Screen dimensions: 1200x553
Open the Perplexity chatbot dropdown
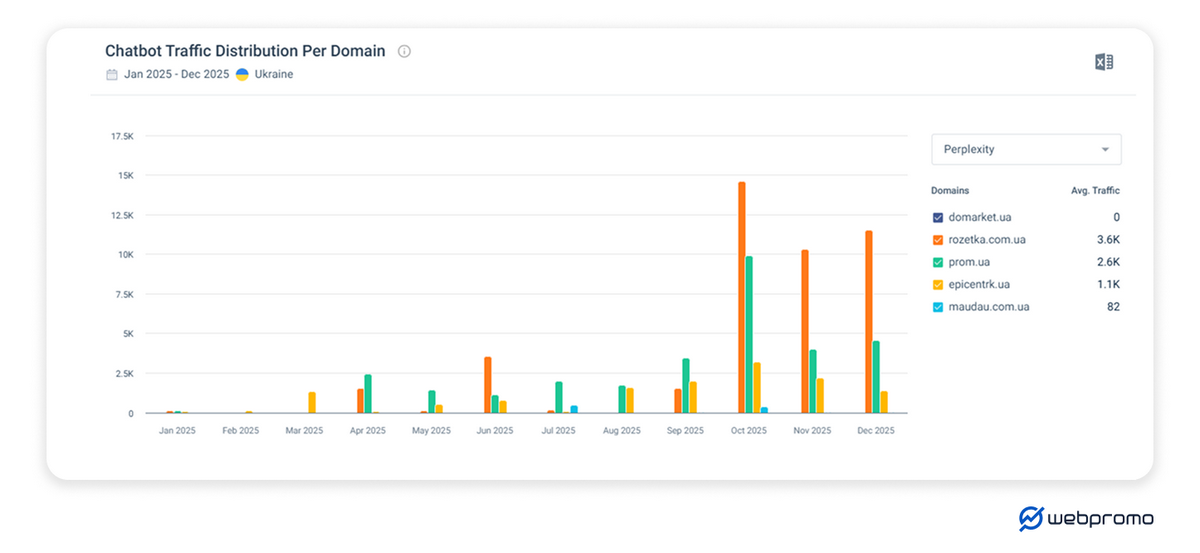click(1026, 149)
